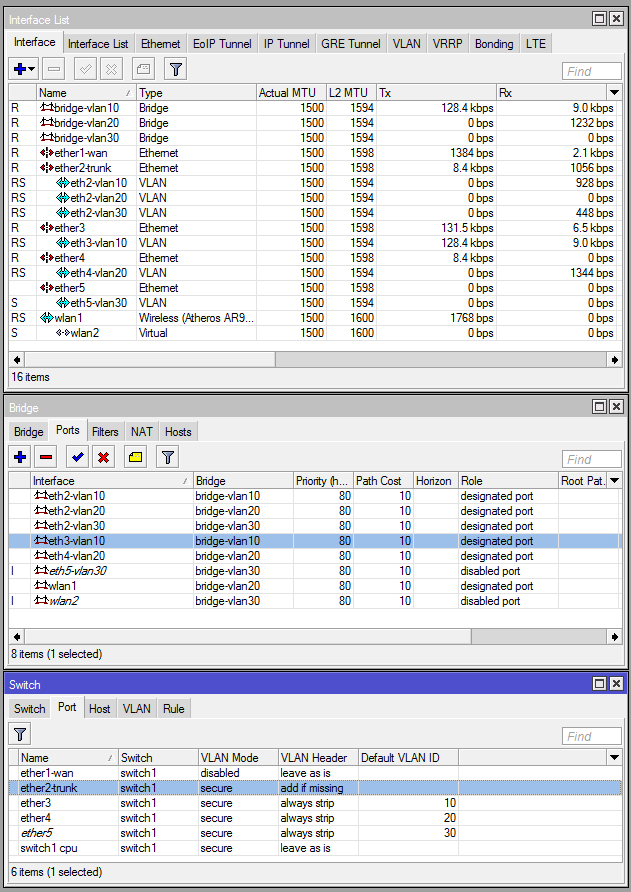Select wlan2 row in Bridge ports

coord(315,601)
